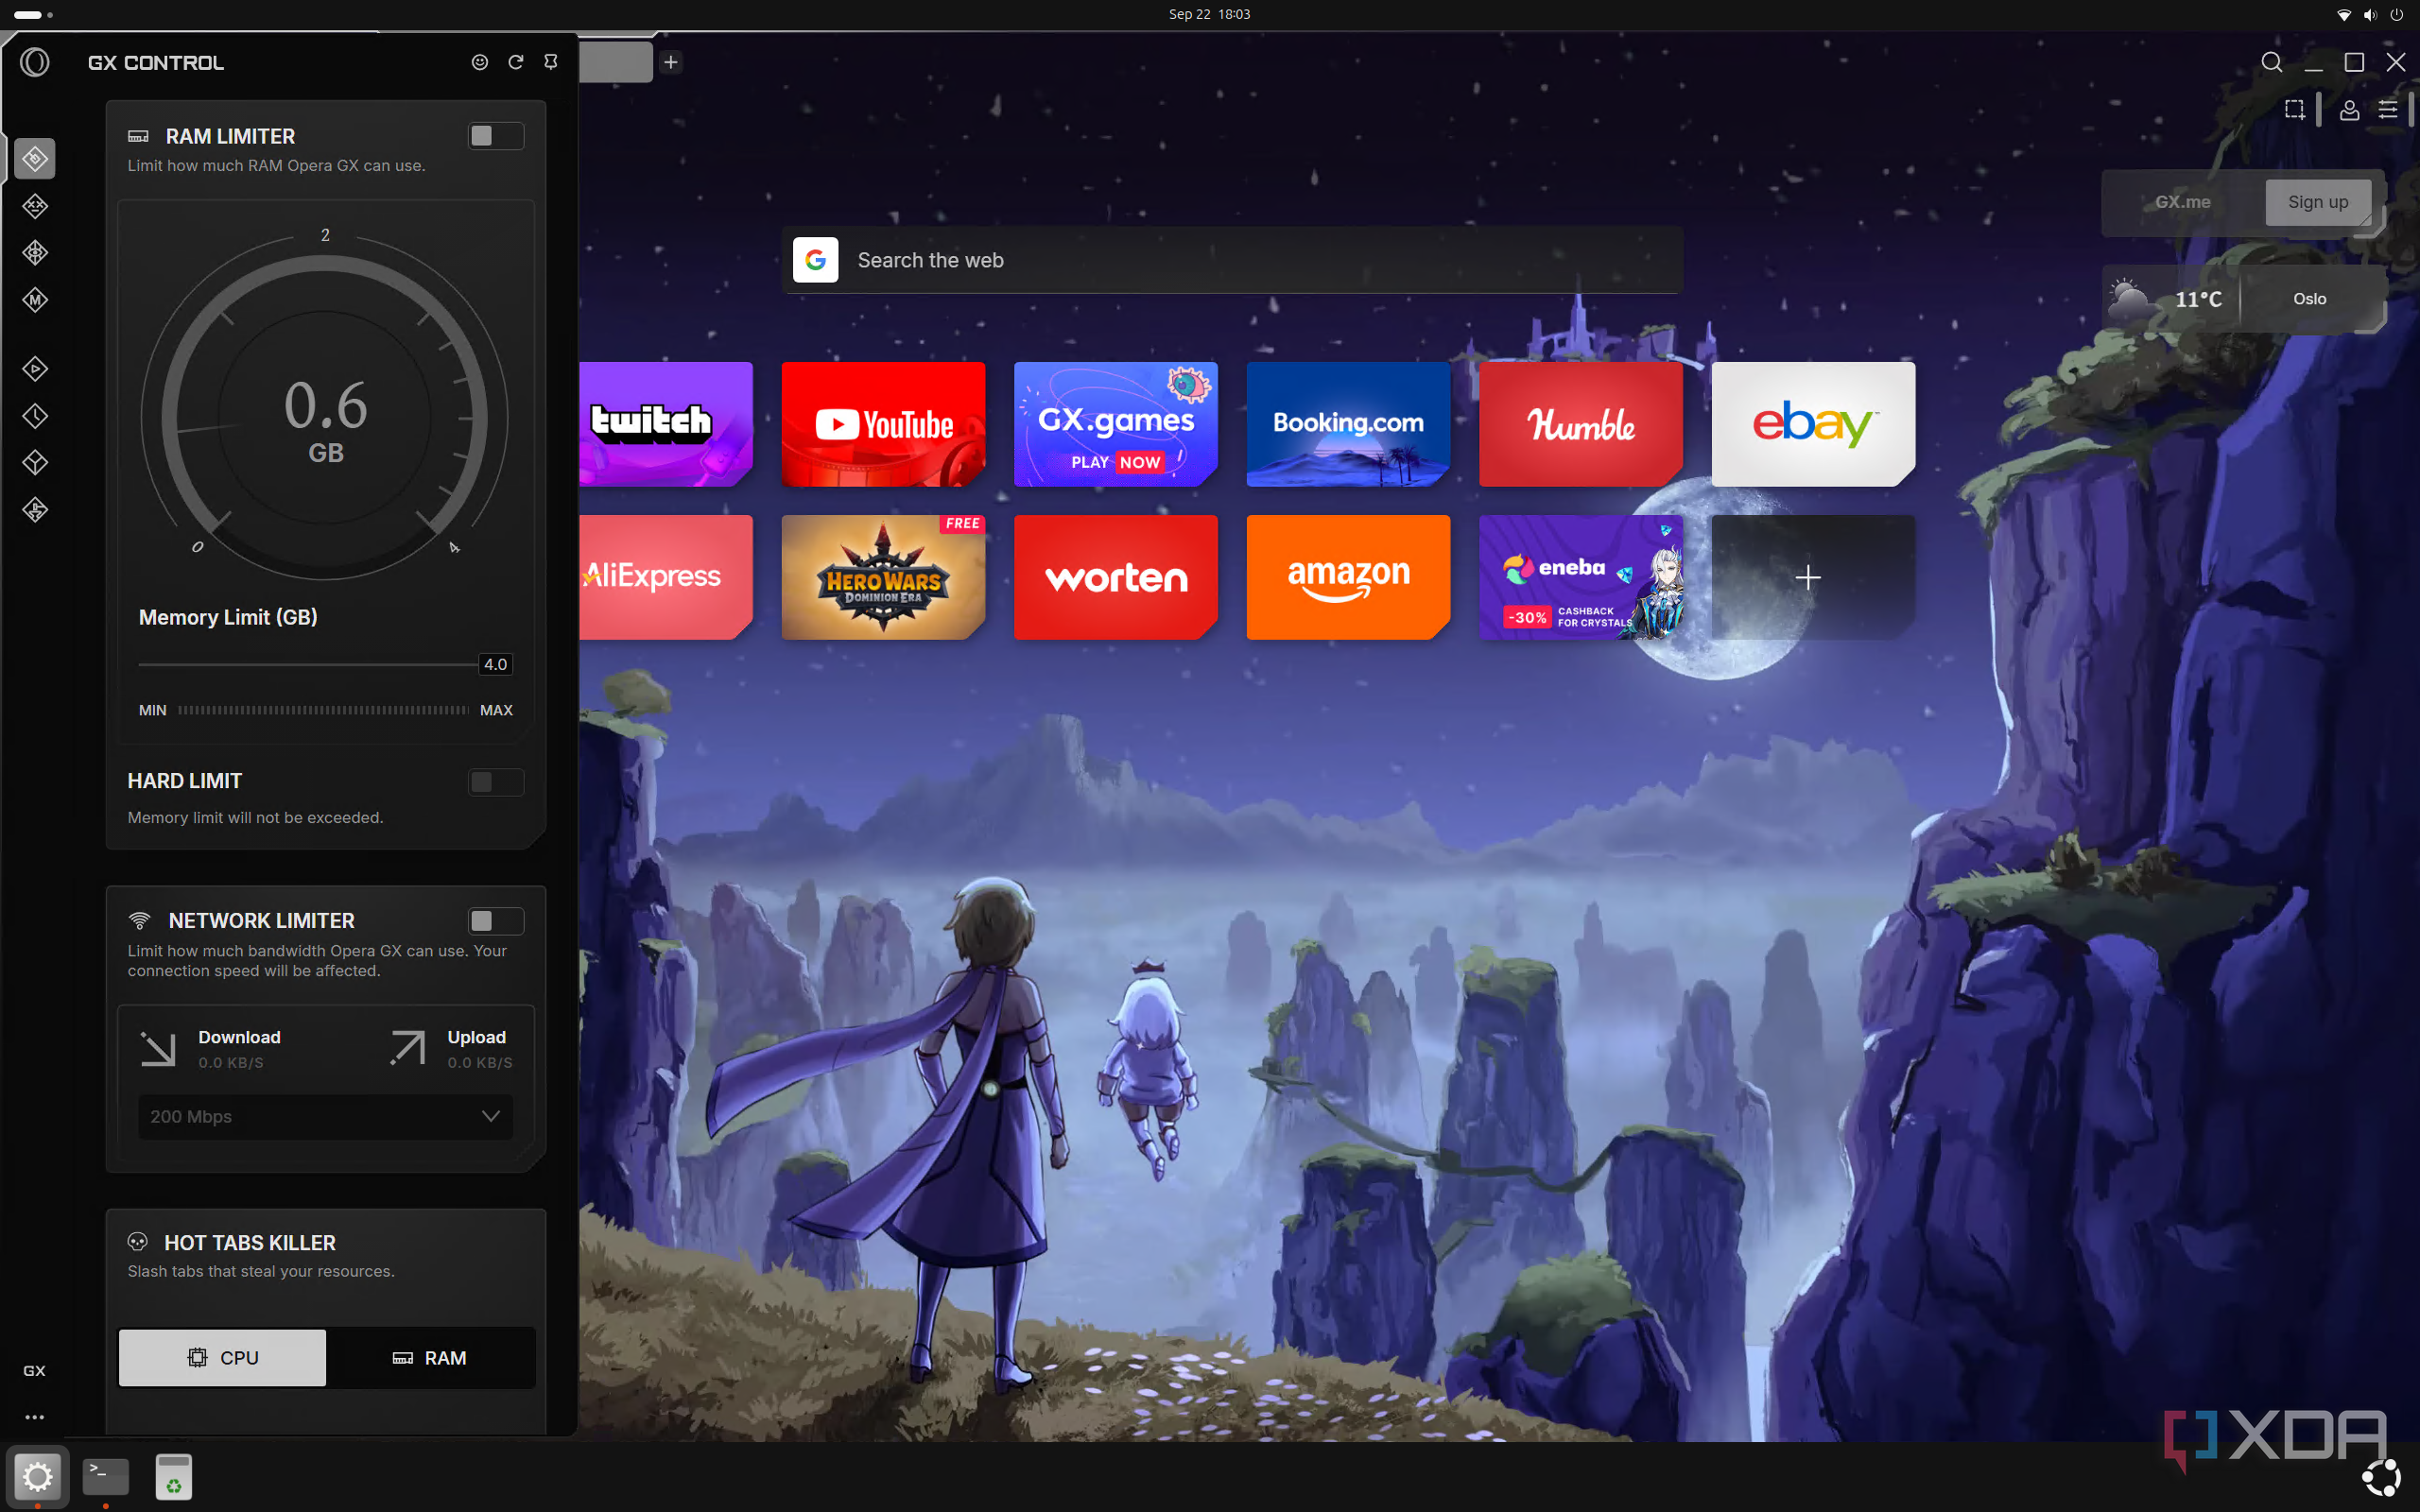Open the eBay speed dial tile
This screenshot has width=2420, height=1512.
click(1813, 424)
